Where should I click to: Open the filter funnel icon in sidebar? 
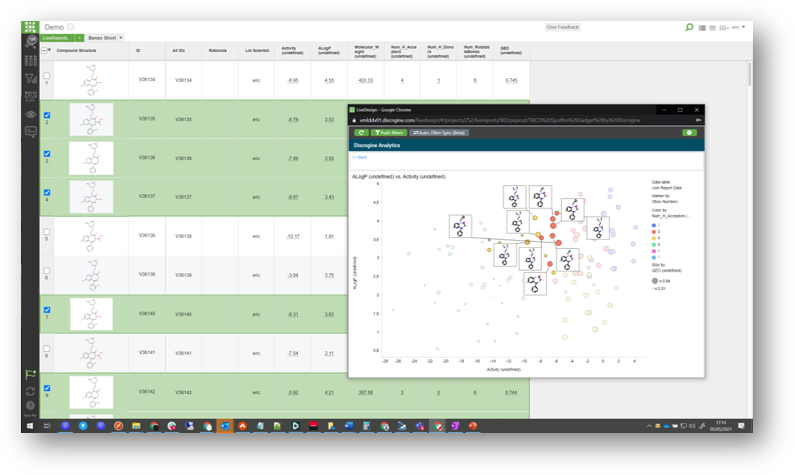(30, 78)
